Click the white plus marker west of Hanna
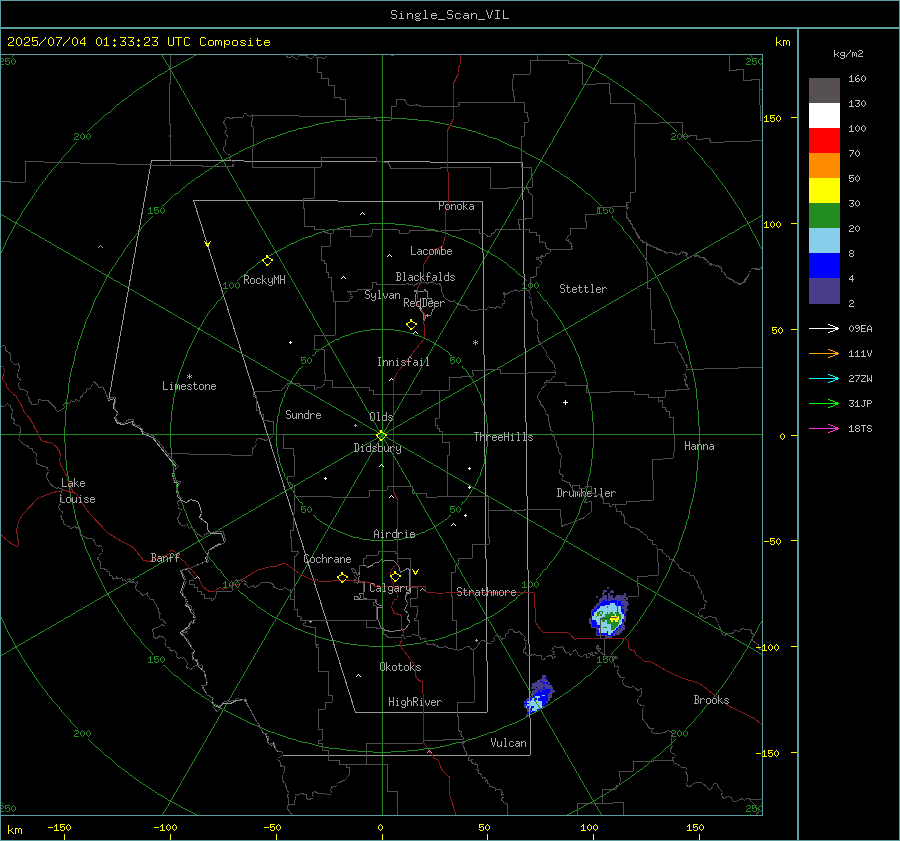Screen dimensions: 900x841 tap(565, 402)
